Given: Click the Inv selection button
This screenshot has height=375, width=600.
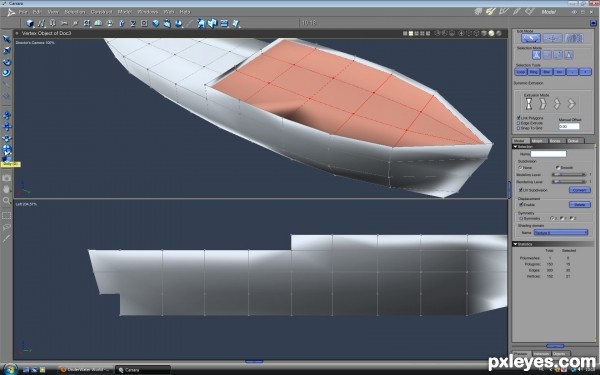Looking at the screenshot, I should (x=559, y=72).
